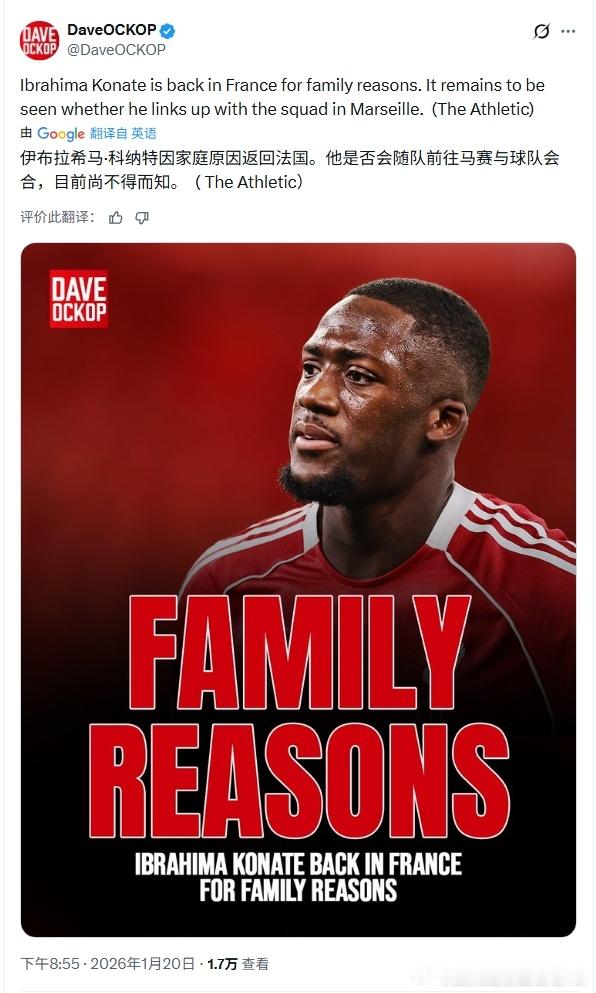Image resolution: width=596 pixels, height=993 pixels.
Task: Click the 'Back in France' caption in image
Action: pyautogui.click(x=298, y=878)
